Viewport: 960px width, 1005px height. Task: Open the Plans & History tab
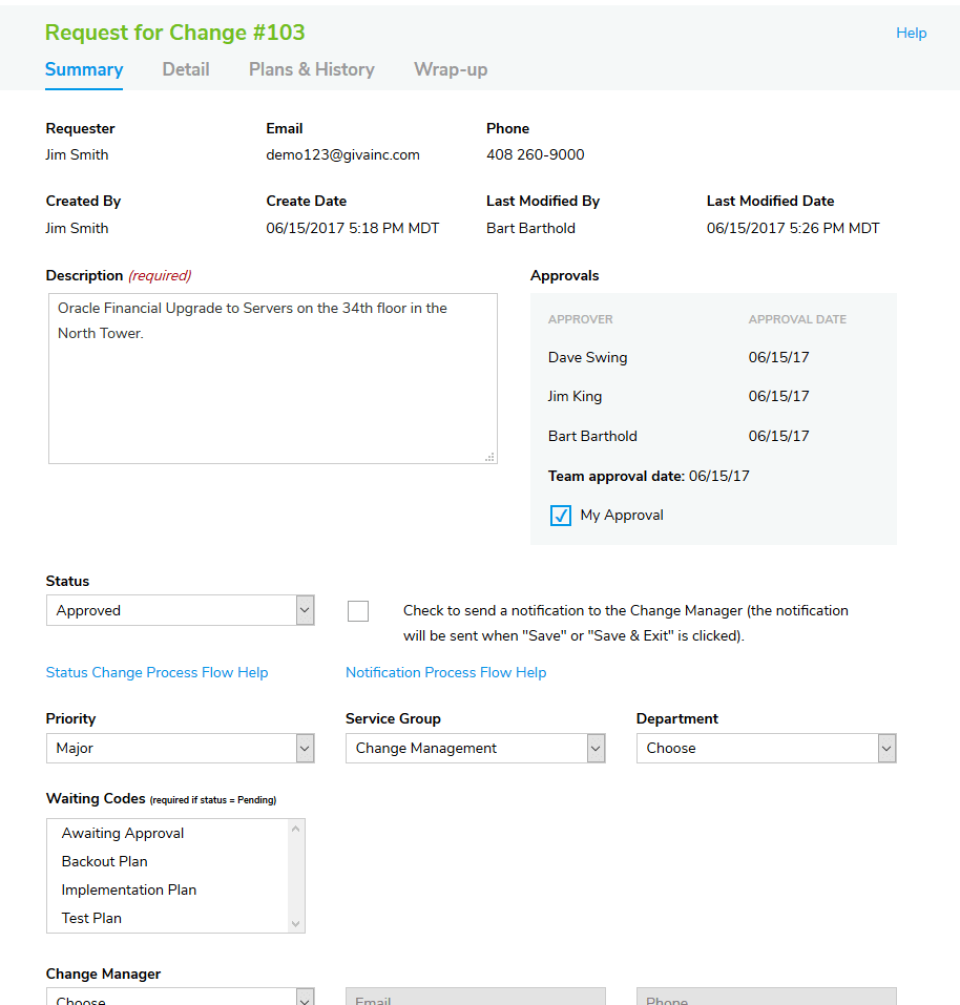(x=311, y=69)
